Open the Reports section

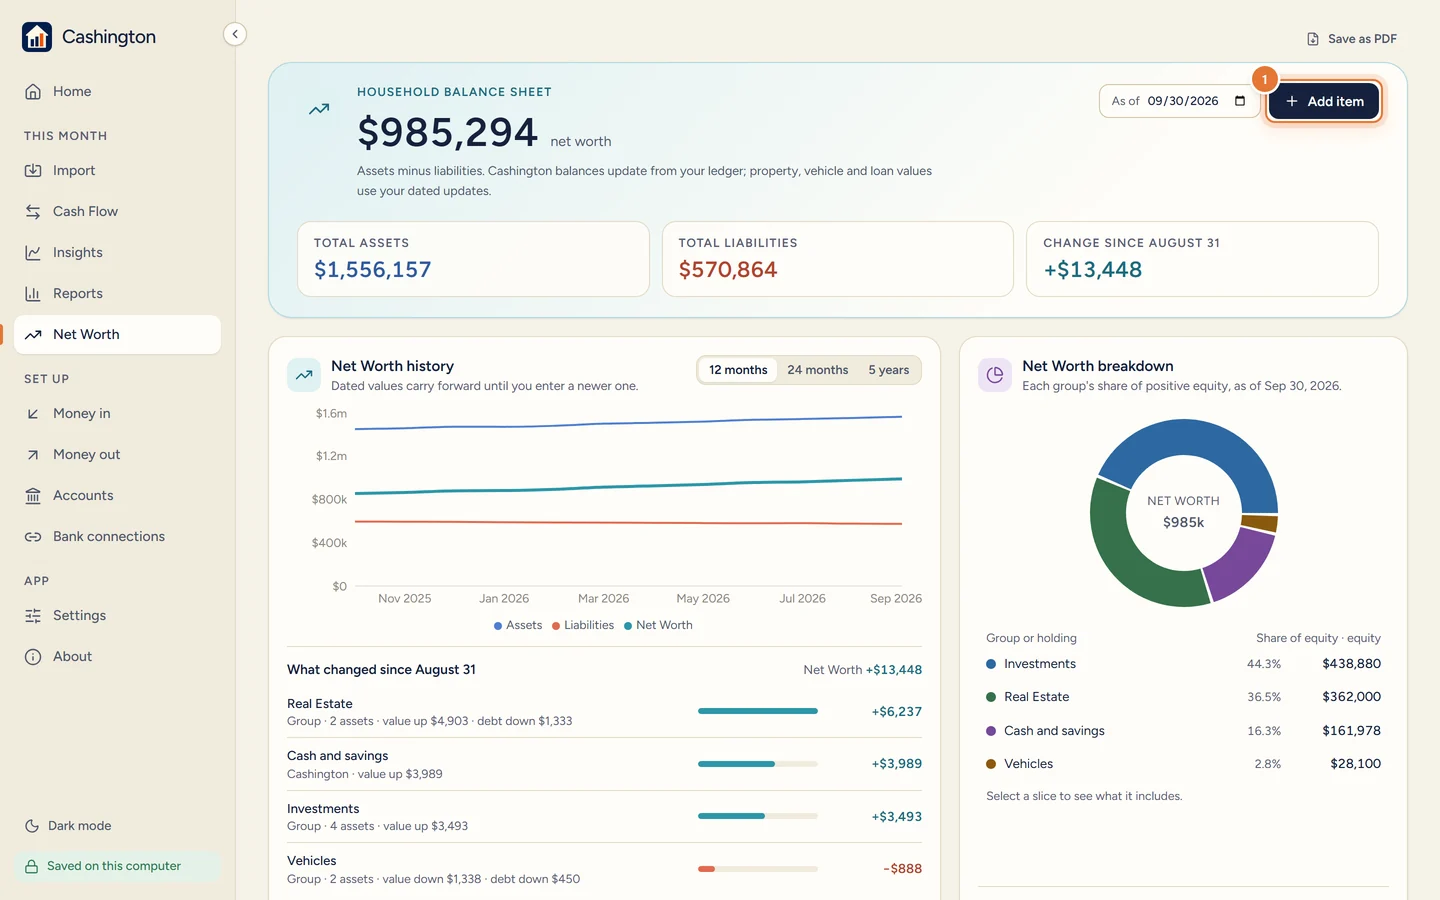(118, 294)
